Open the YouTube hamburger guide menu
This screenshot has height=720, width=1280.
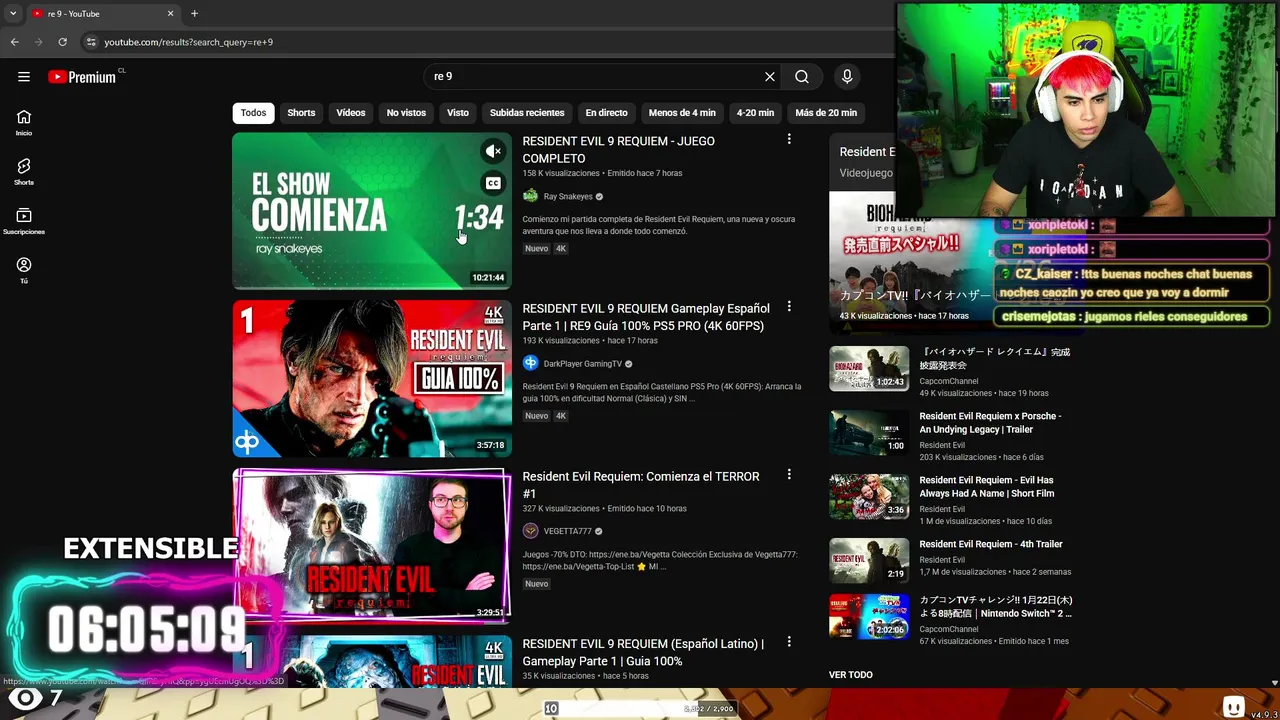[x=24, y=76]
